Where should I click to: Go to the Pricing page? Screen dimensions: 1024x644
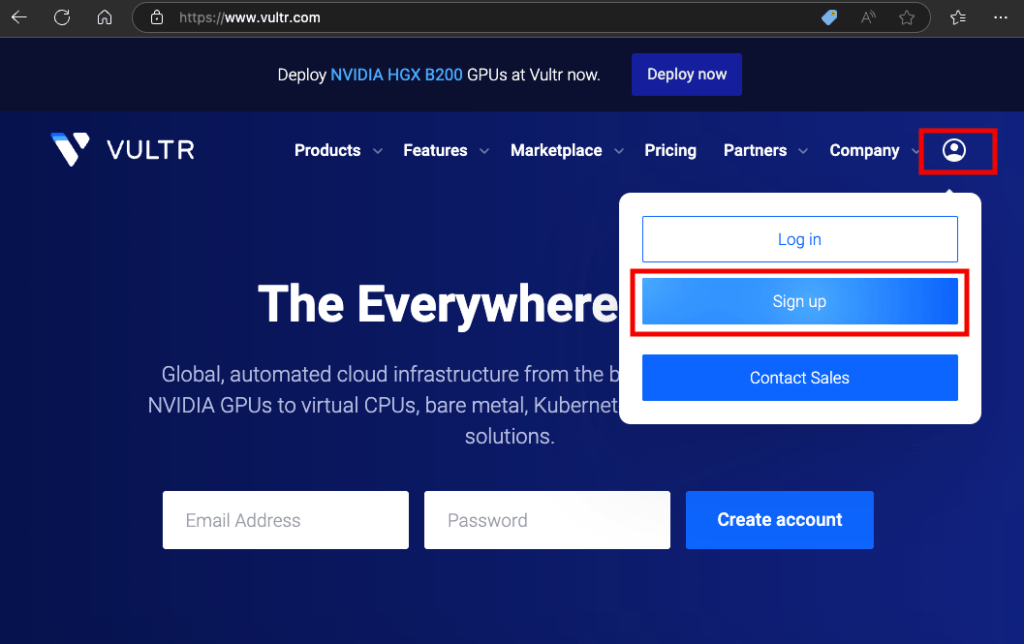(670, 151)
